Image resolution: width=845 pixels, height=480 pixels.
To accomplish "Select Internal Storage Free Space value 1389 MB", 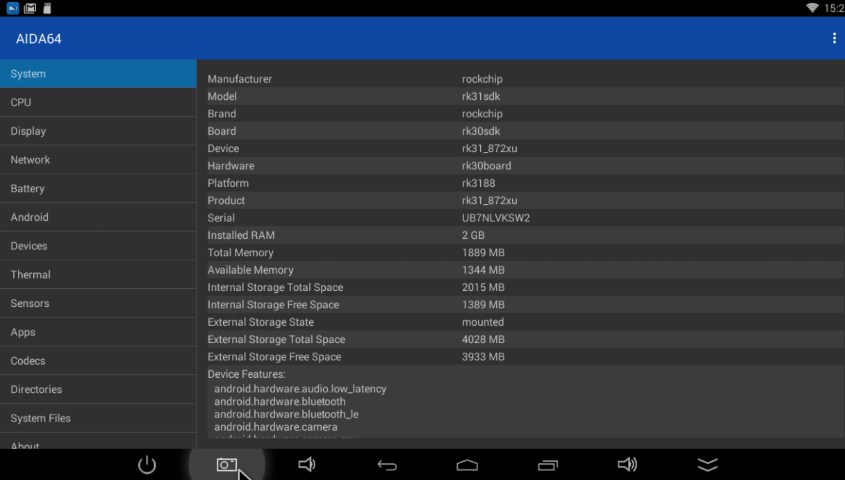I will [483, 304].
